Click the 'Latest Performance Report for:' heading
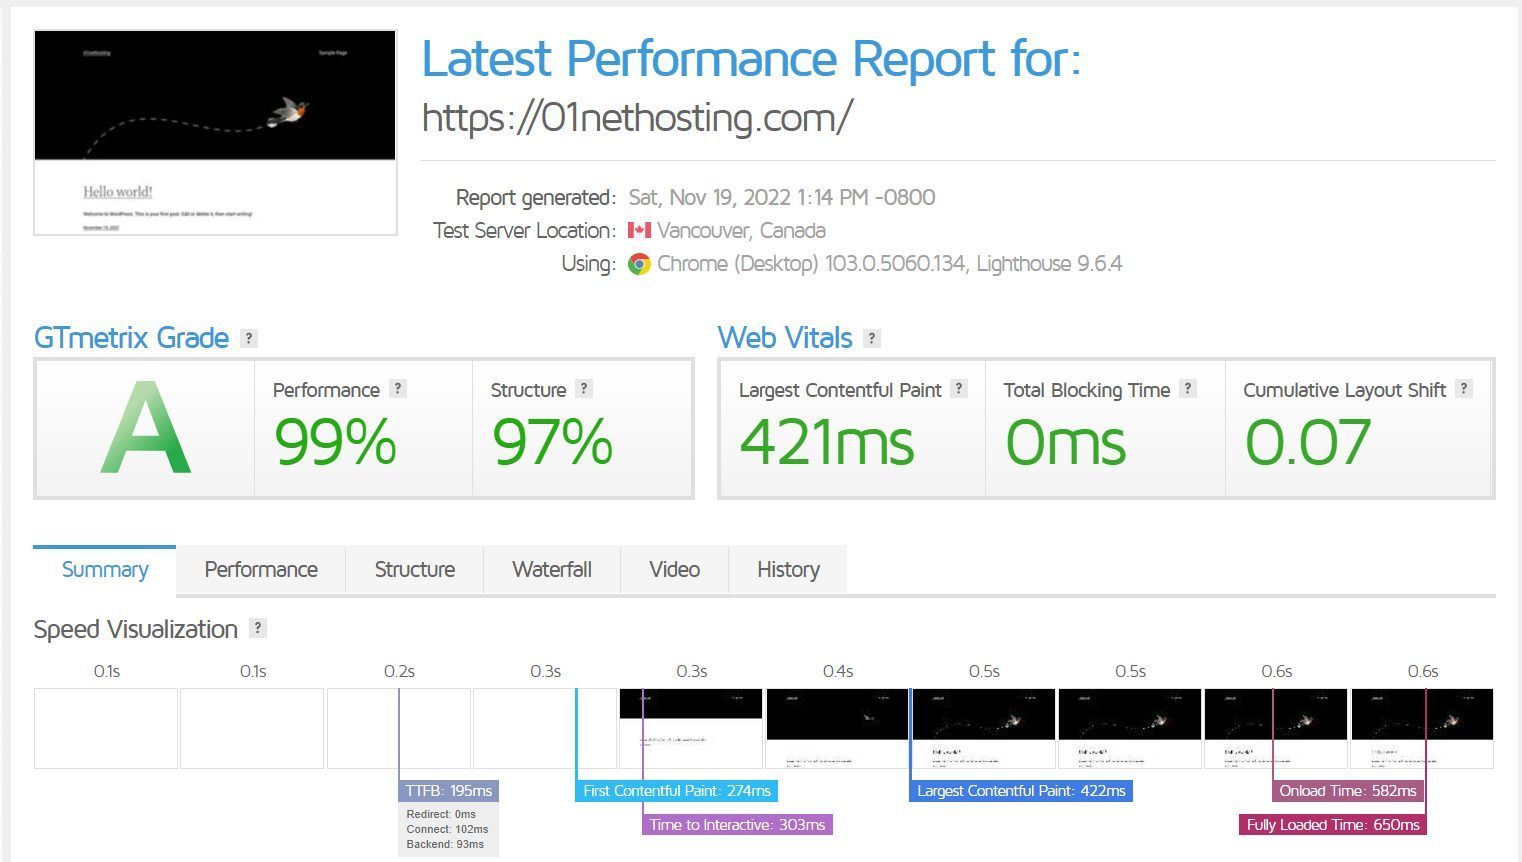 click(752, 59)
